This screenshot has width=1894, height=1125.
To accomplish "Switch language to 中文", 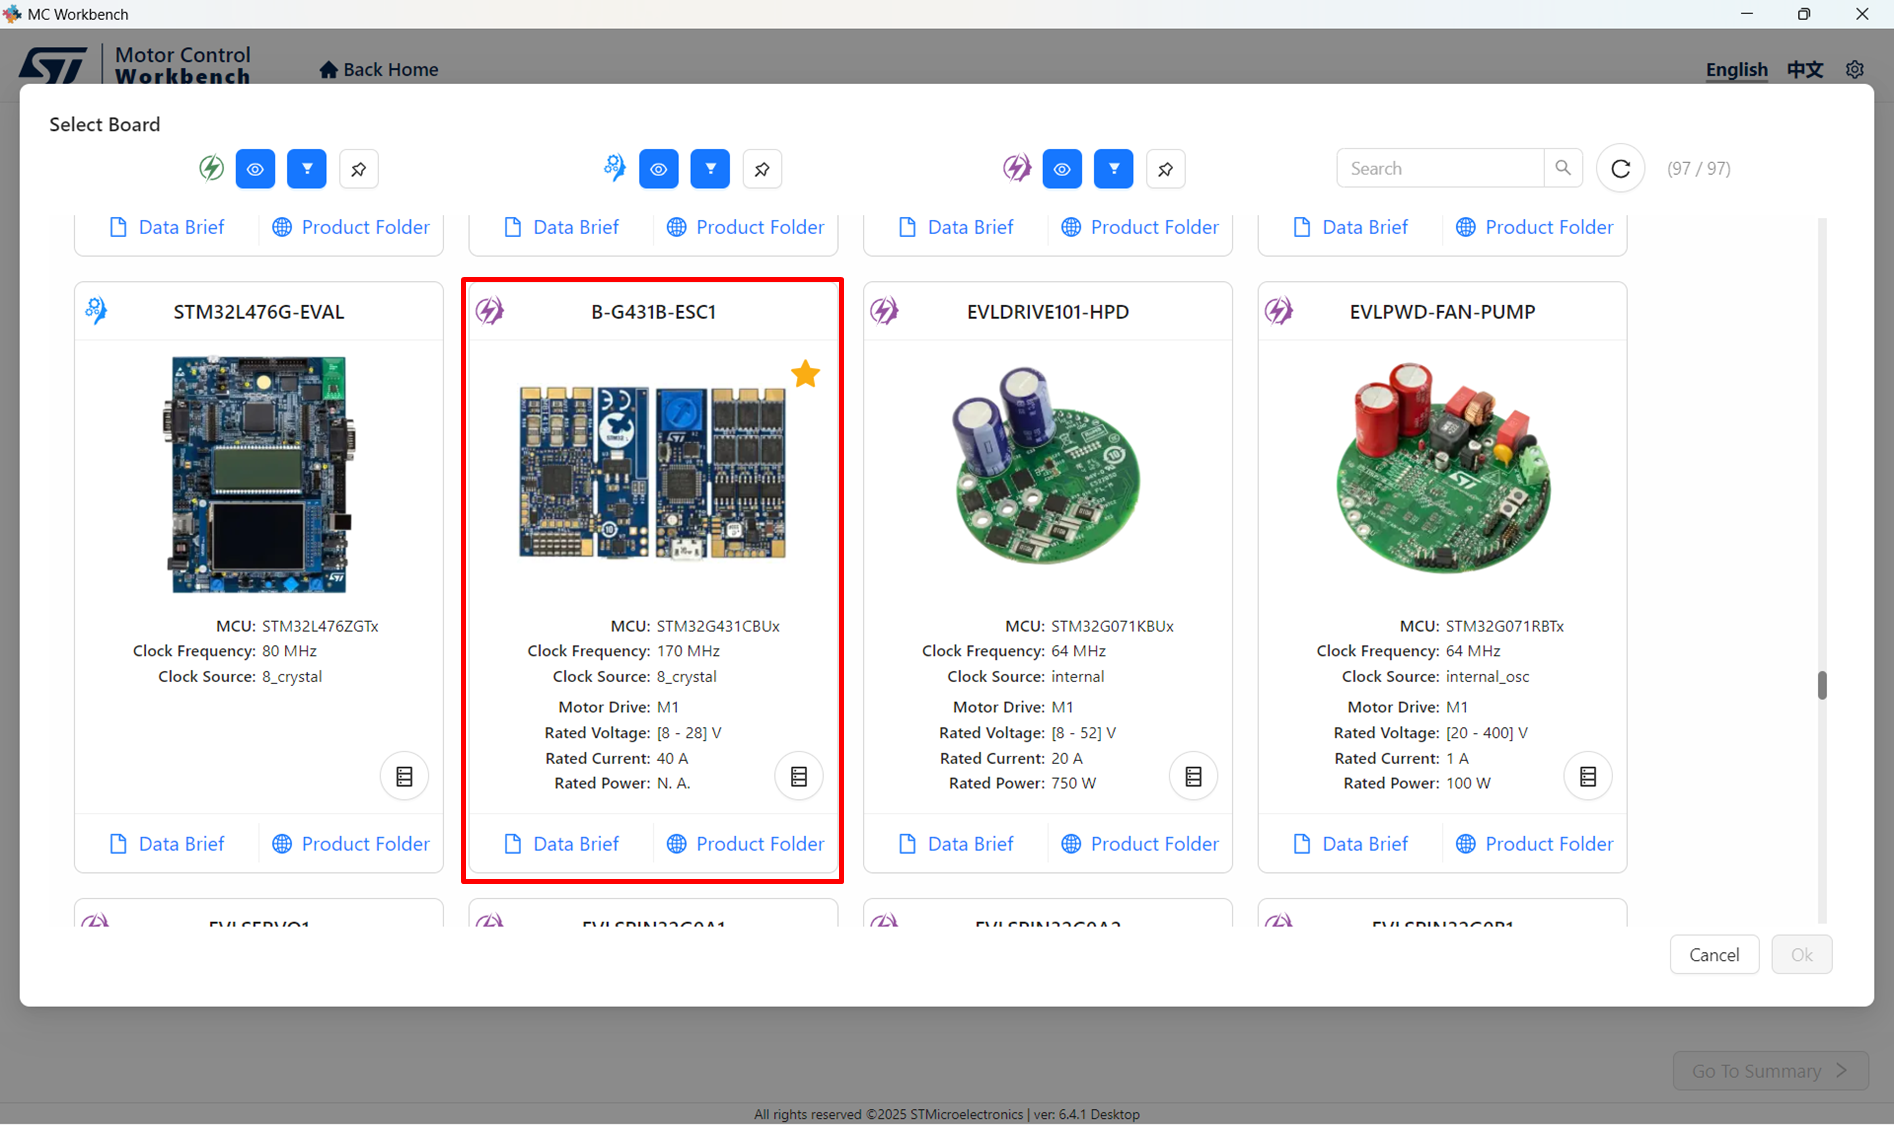I will point(1805,69).
